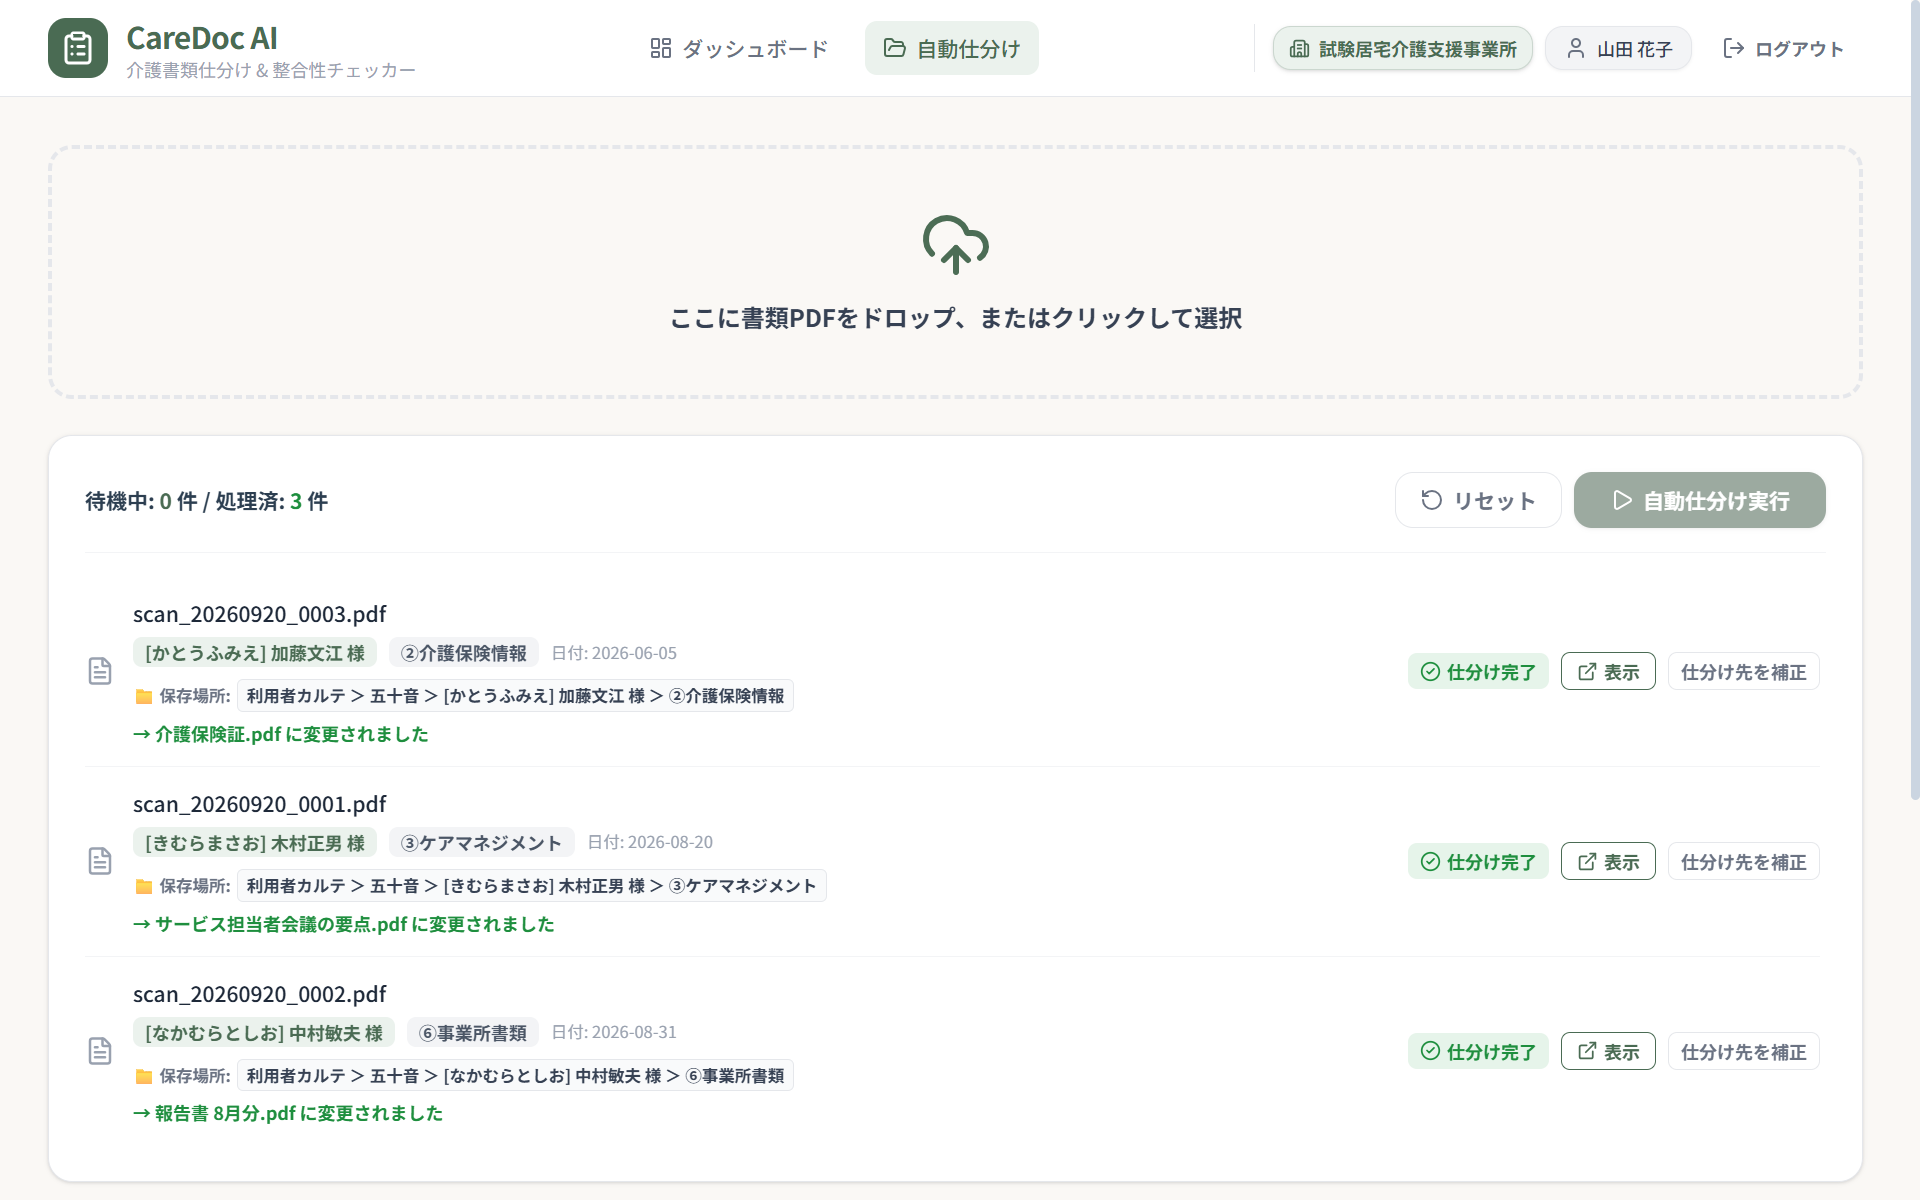Click the PDF drop zone to select files
The image size is (1920, 1200).
pos(955,272)
